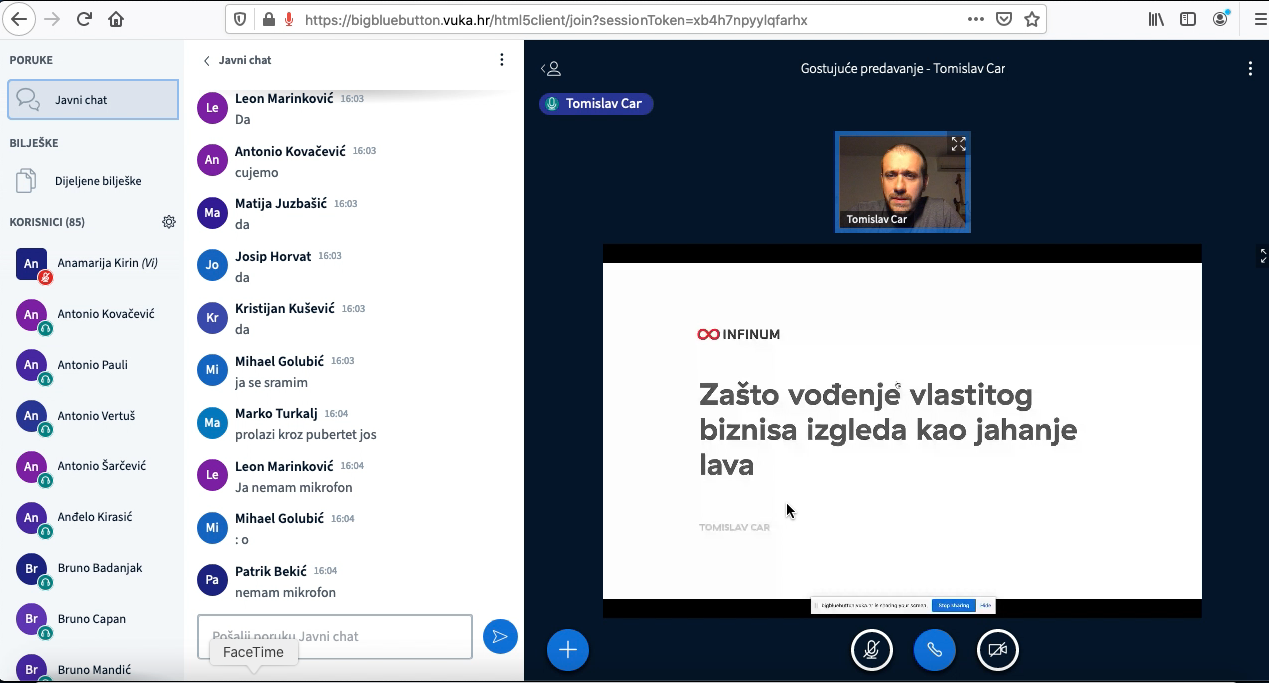This screenshot has height=683, width=1269.
Task: Leave audio with the phone button
Action: coord(934,650)
